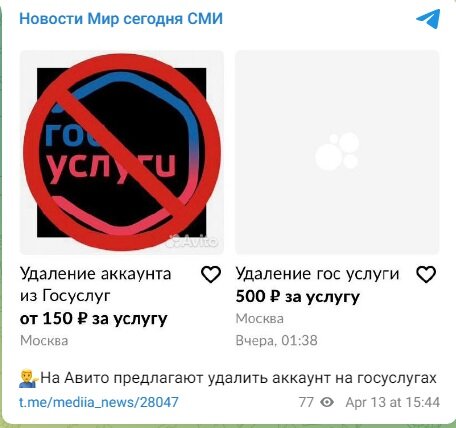Click the Avito watermark on the Госуслуги image
This screenshot has width=456, height=428.
coord(193,241)
